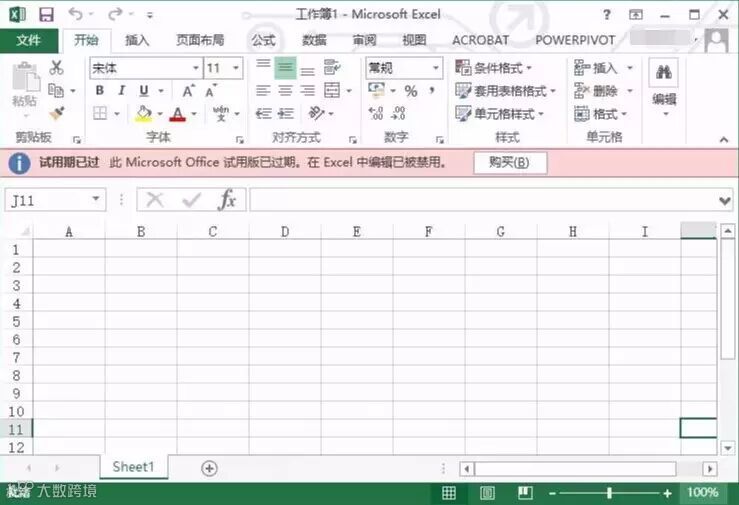Collapse the ribbon with the up chevron
739x505 pixels.
pyautogui.click(x=723, y=139)
